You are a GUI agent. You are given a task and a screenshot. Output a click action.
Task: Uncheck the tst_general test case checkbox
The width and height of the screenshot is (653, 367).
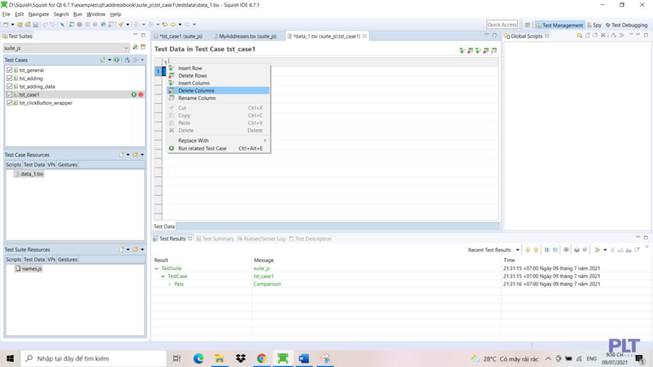pyautogui.click(x=10, y=70)
